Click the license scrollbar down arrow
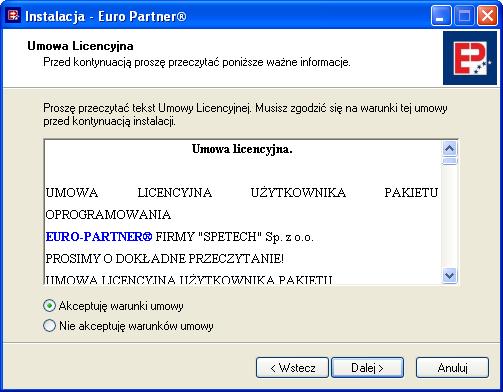The width and height of the screenshot is (503, 392). [x=450, y=276]
